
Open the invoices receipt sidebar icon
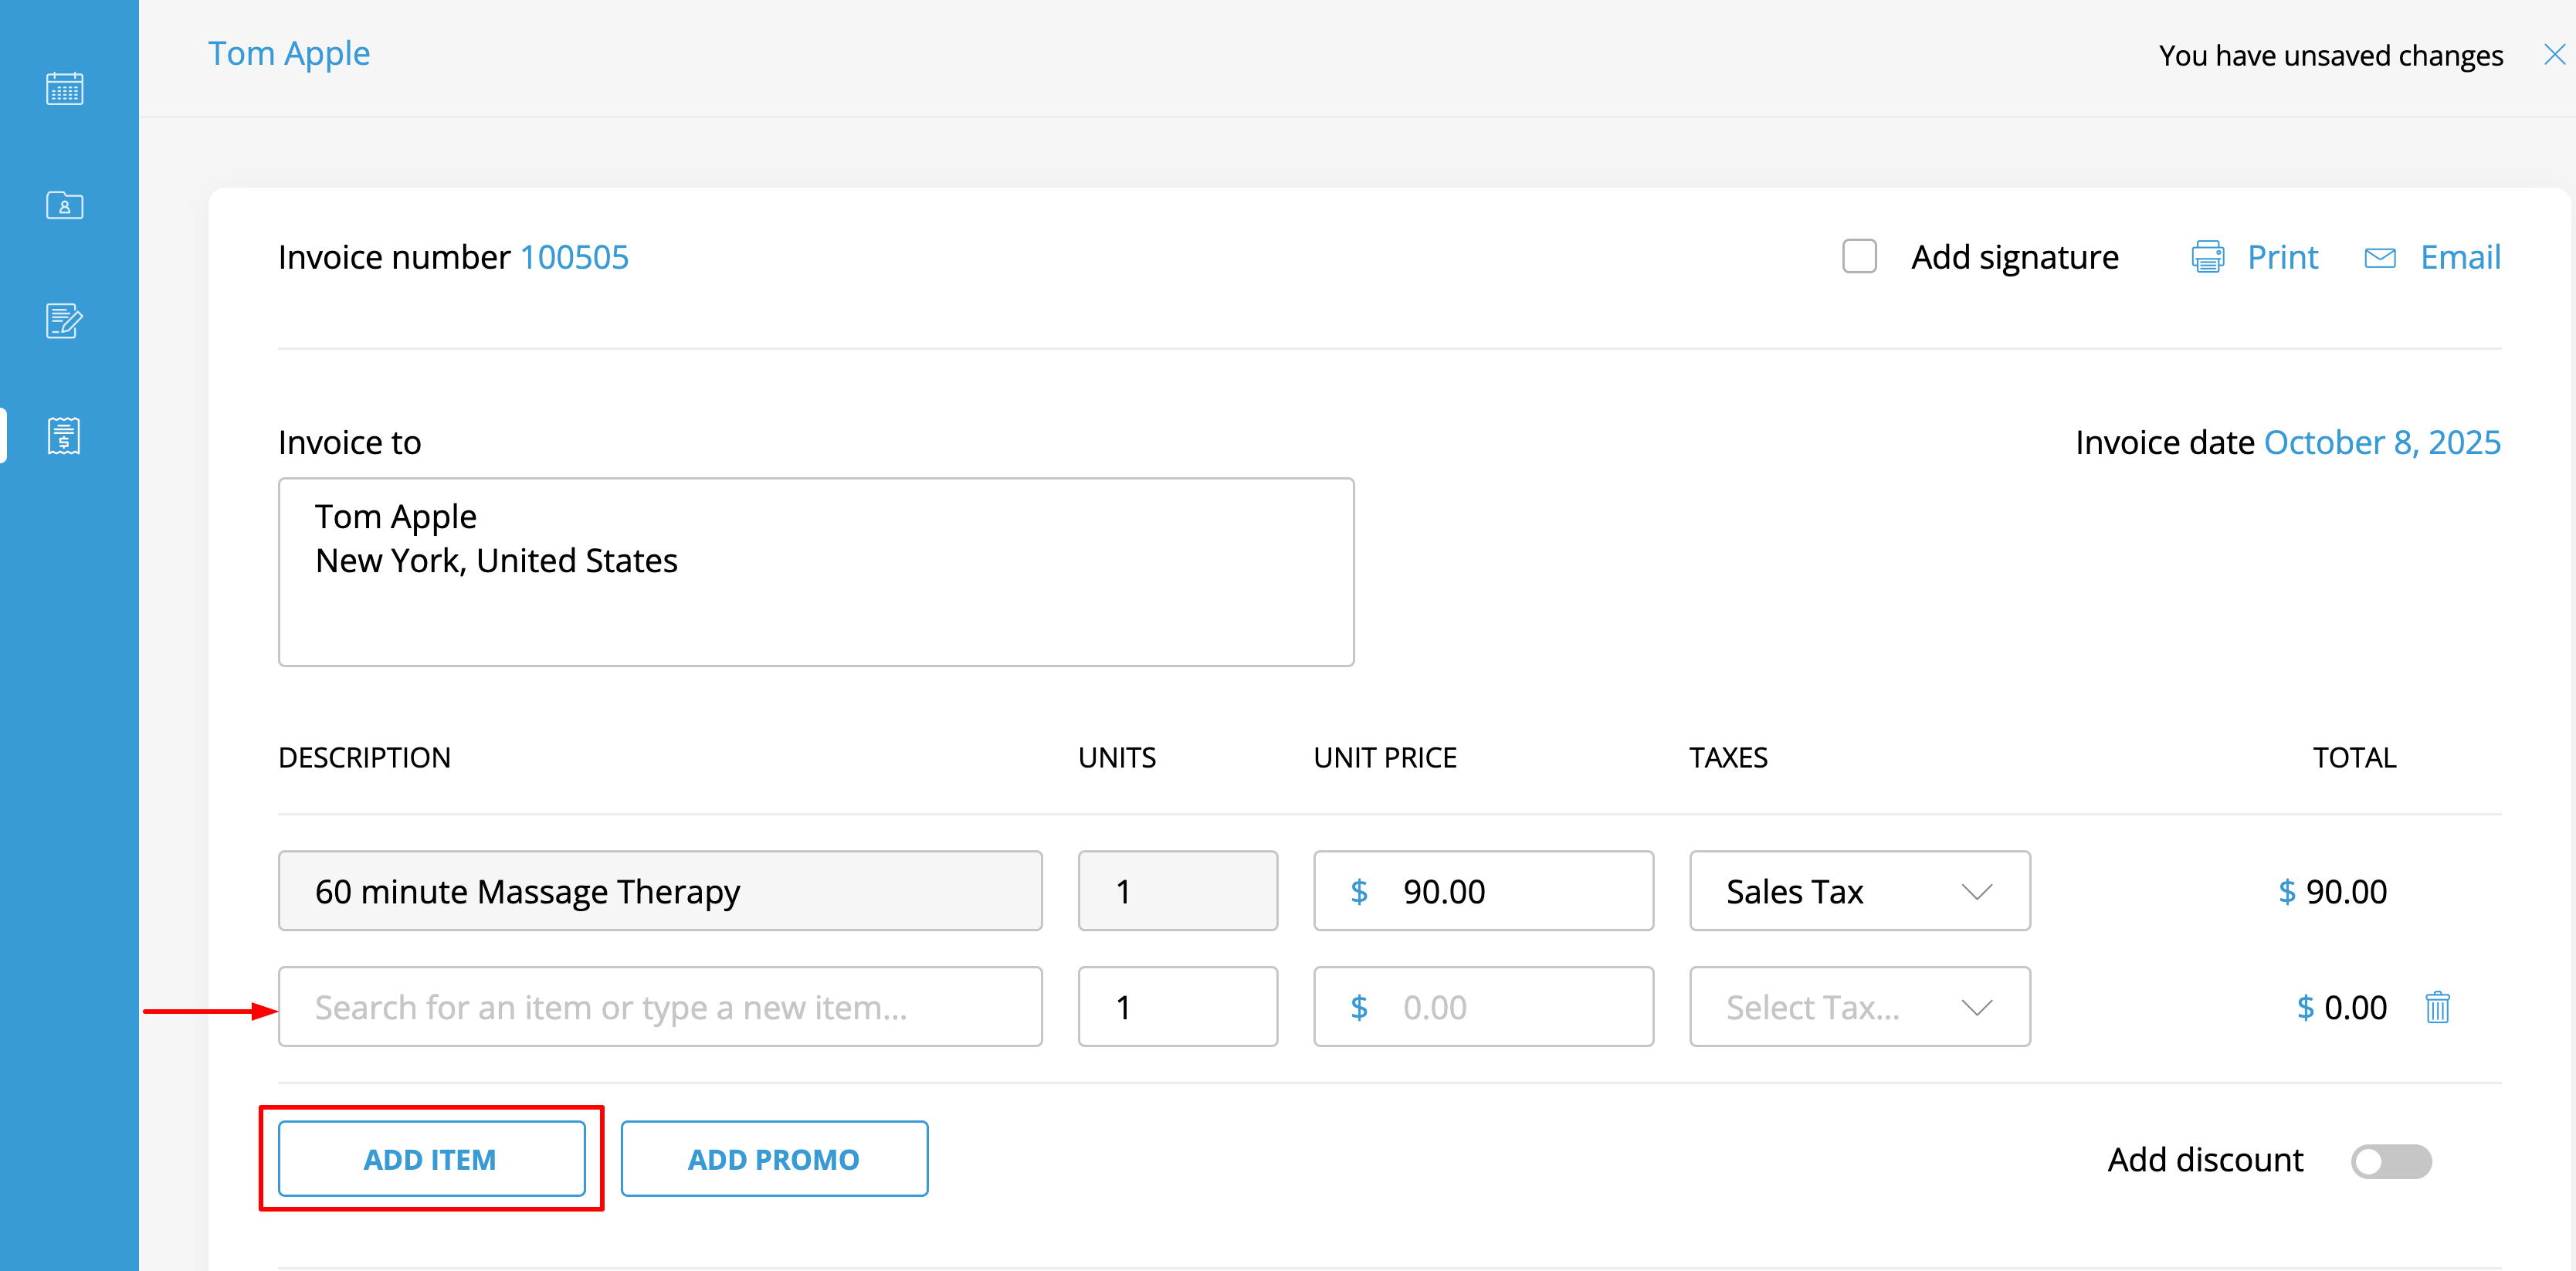click(64, 436)
